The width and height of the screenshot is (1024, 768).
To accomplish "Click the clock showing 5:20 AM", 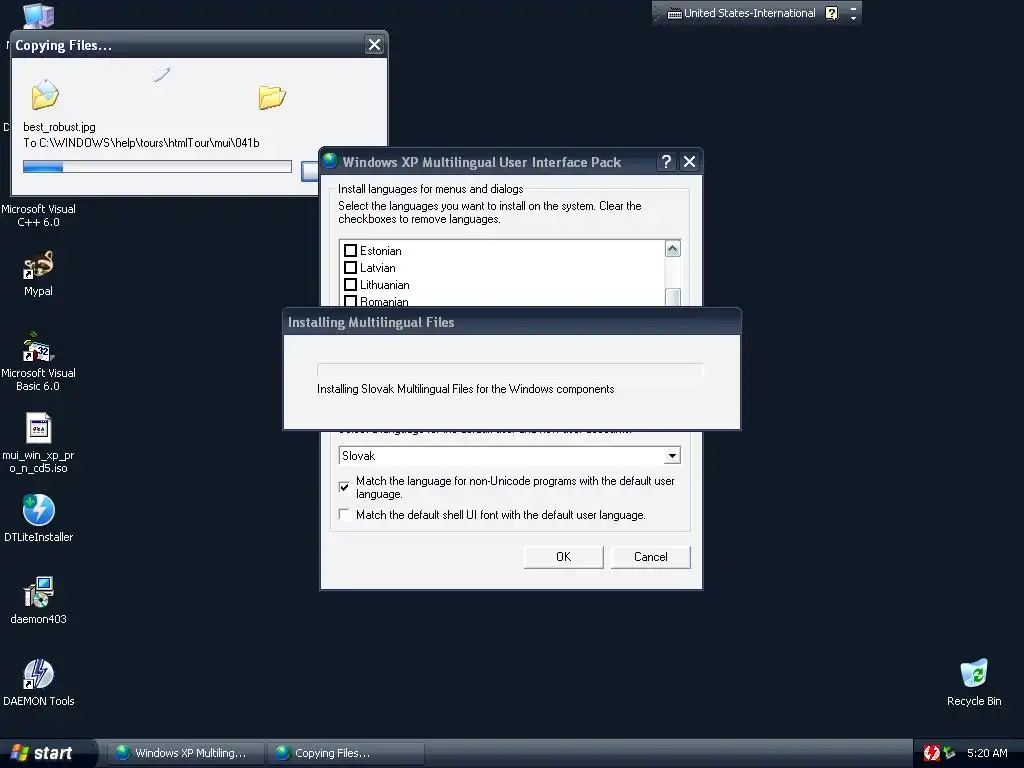I will (x=987, y=753).
